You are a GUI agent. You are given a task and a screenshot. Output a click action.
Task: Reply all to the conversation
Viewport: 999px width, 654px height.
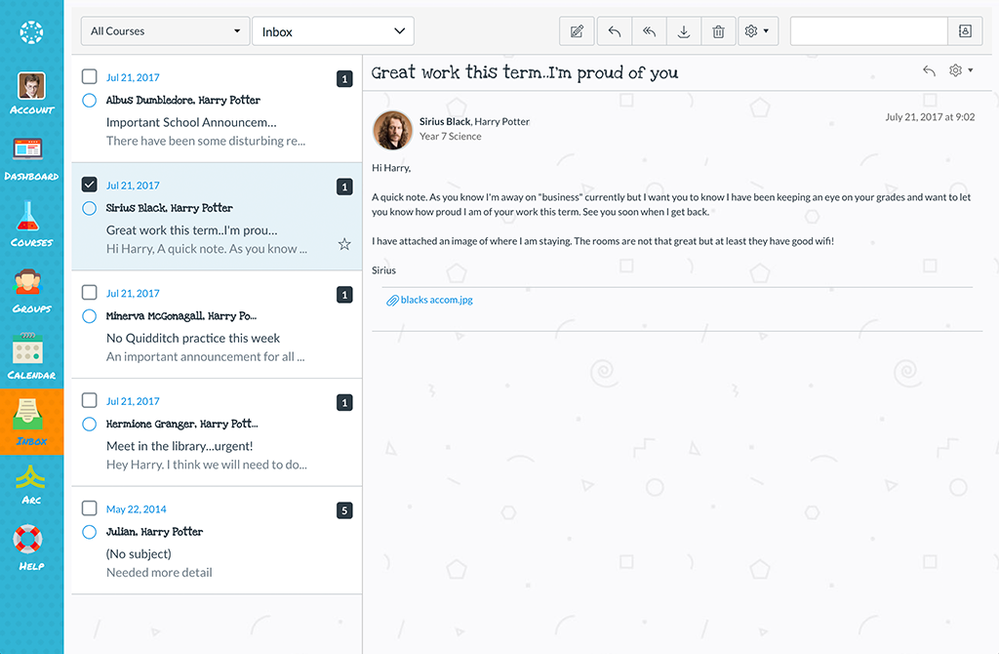[x=649, y=31]
